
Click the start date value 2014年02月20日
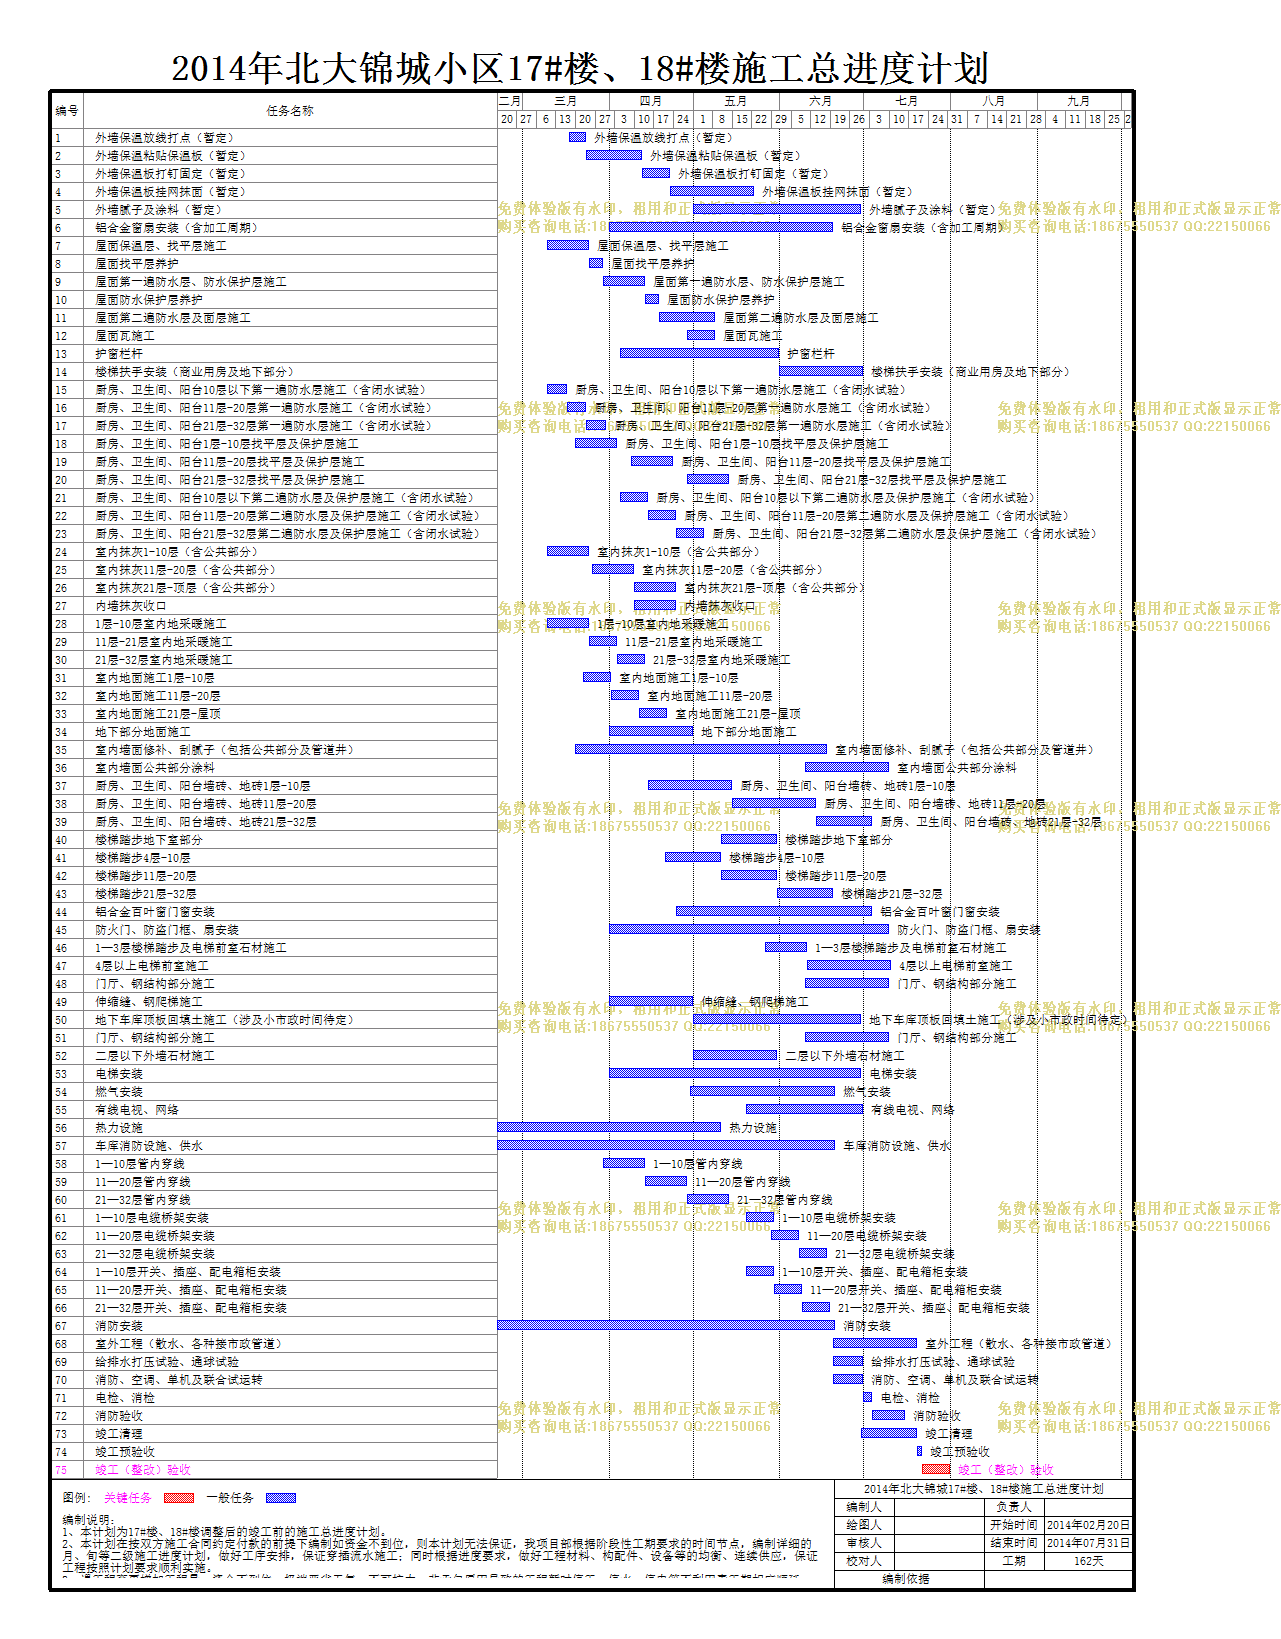[x=1088, y=1525]
